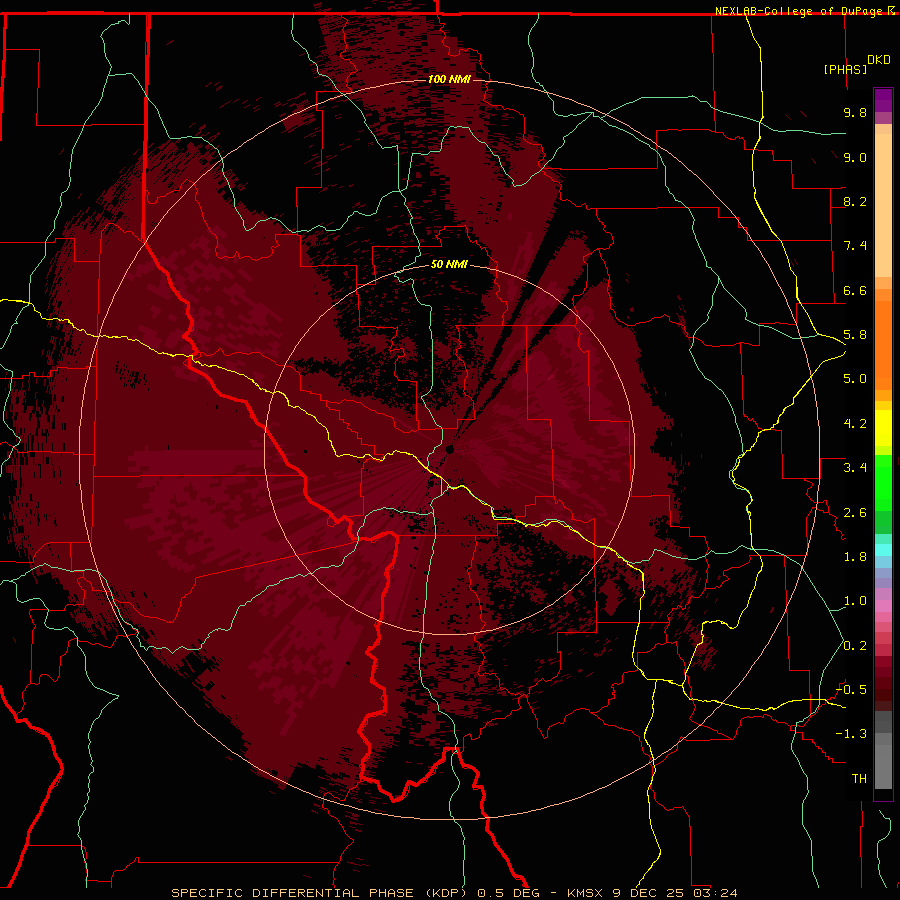Click the TH threshold label
The width and height of the screenshot is (900, 900).
coord(859,779)
